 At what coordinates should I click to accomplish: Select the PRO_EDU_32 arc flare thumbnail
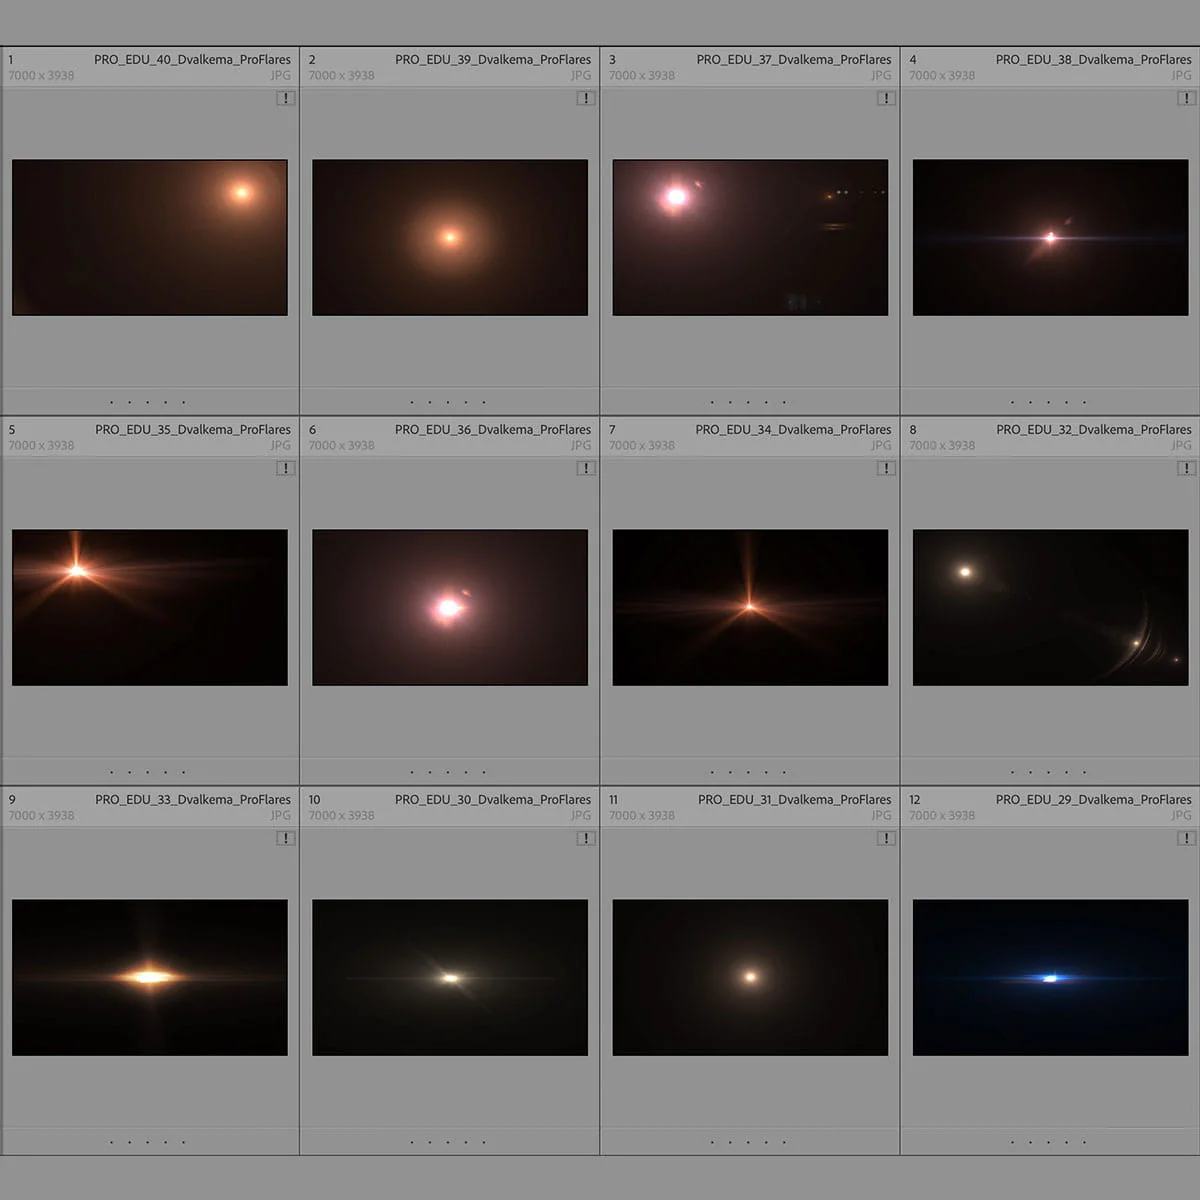coord(1050,608)
